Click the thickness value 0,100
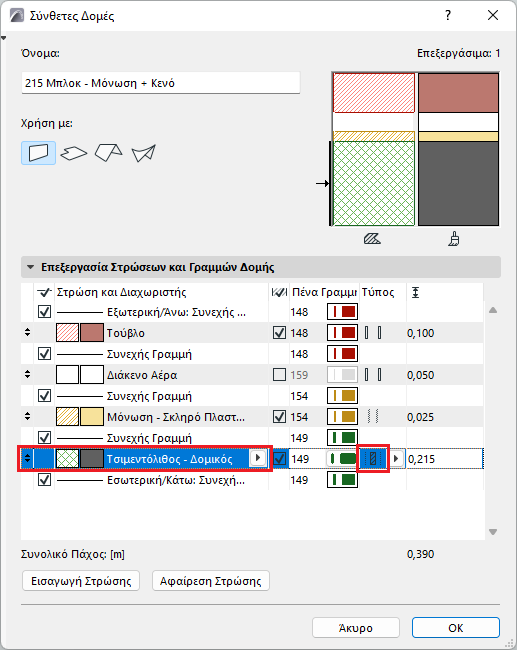 point(420,333)
